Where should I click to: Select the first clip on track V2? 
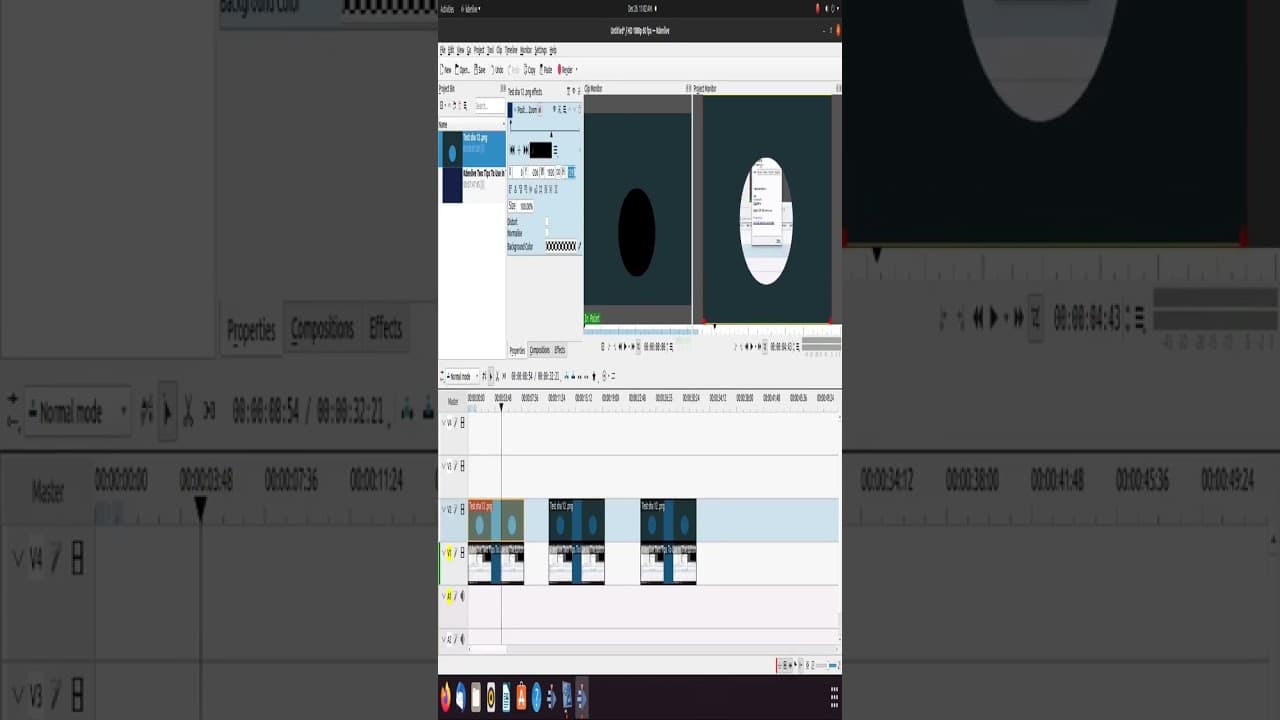tap(496, 520)
